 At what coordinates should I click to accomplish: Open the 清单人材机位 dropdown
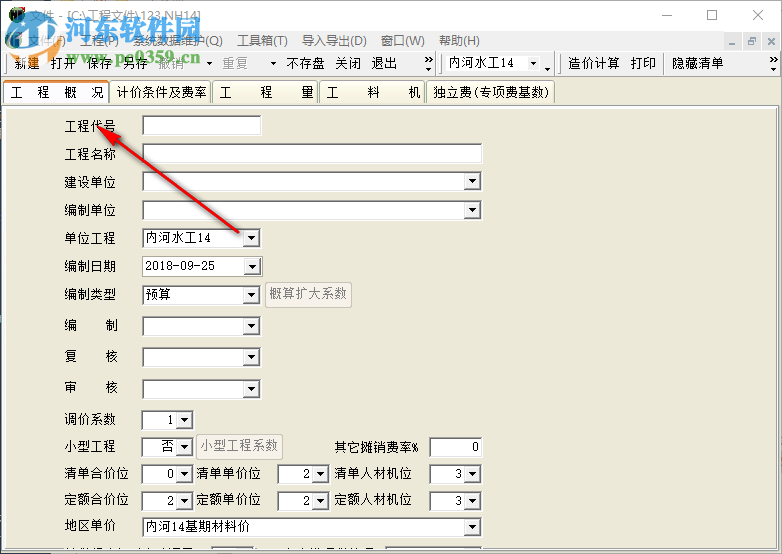(472, 473)
